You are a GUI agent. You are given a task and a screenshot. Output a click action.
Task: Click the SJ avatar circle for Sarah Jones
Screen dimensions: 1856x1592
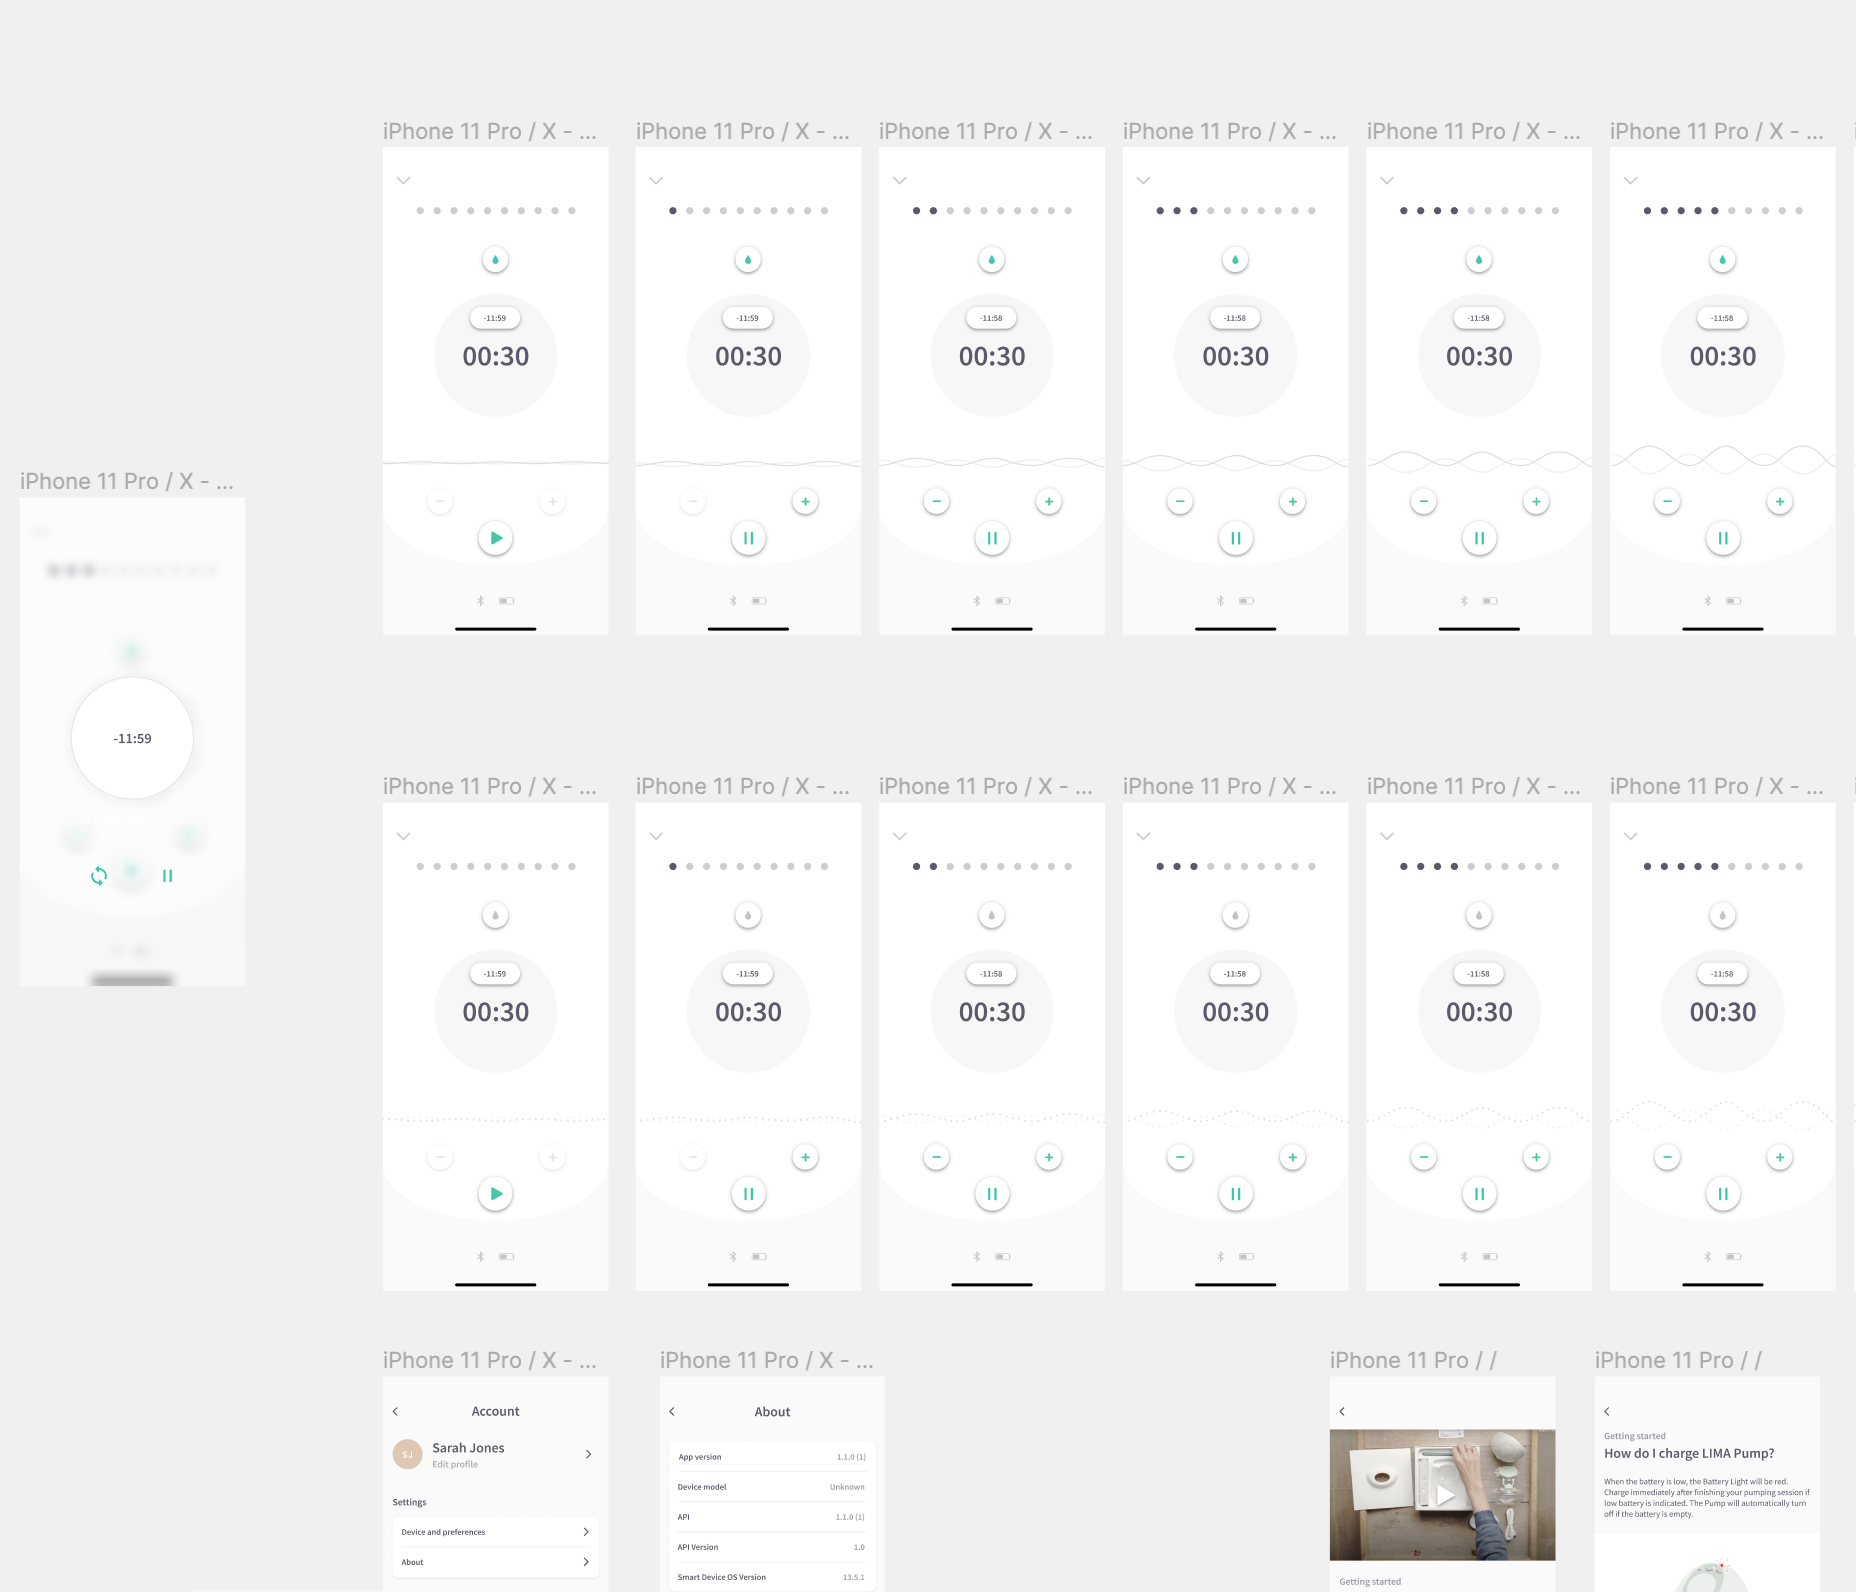click(x=407, y=1454)
